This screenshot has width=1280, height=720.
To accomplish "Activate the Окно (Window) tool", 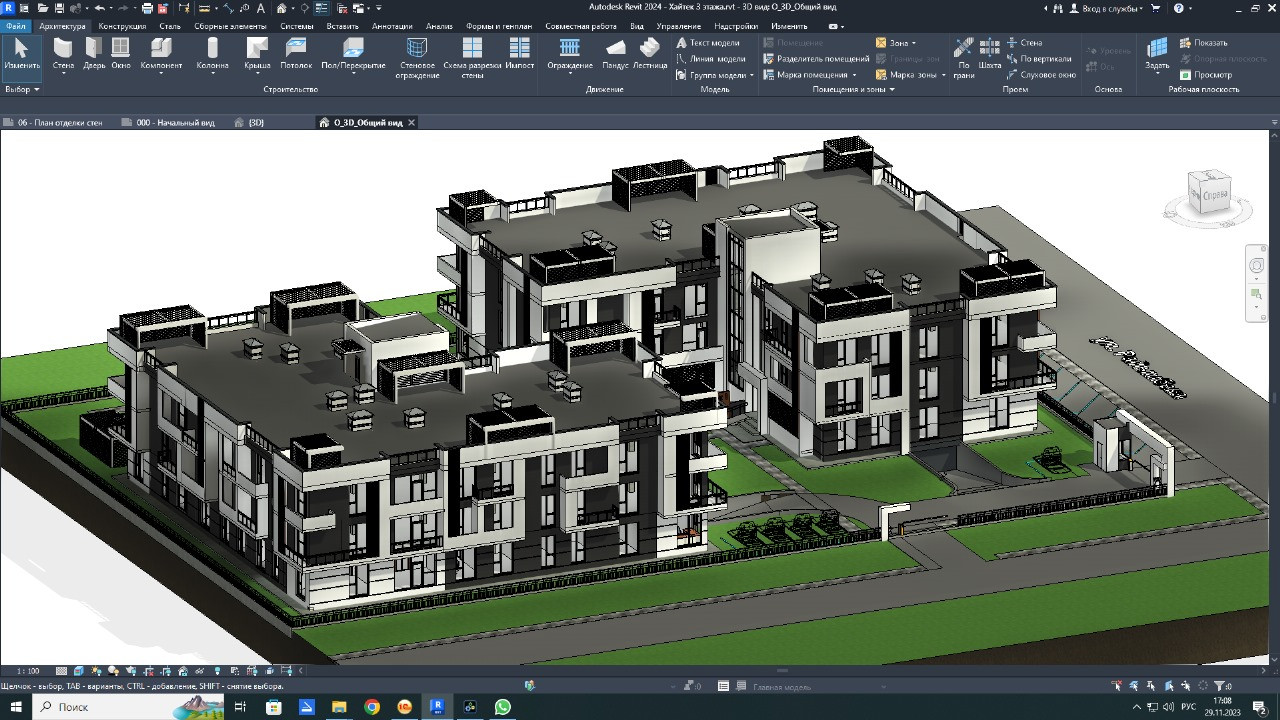I will click(x=121, y=55).
